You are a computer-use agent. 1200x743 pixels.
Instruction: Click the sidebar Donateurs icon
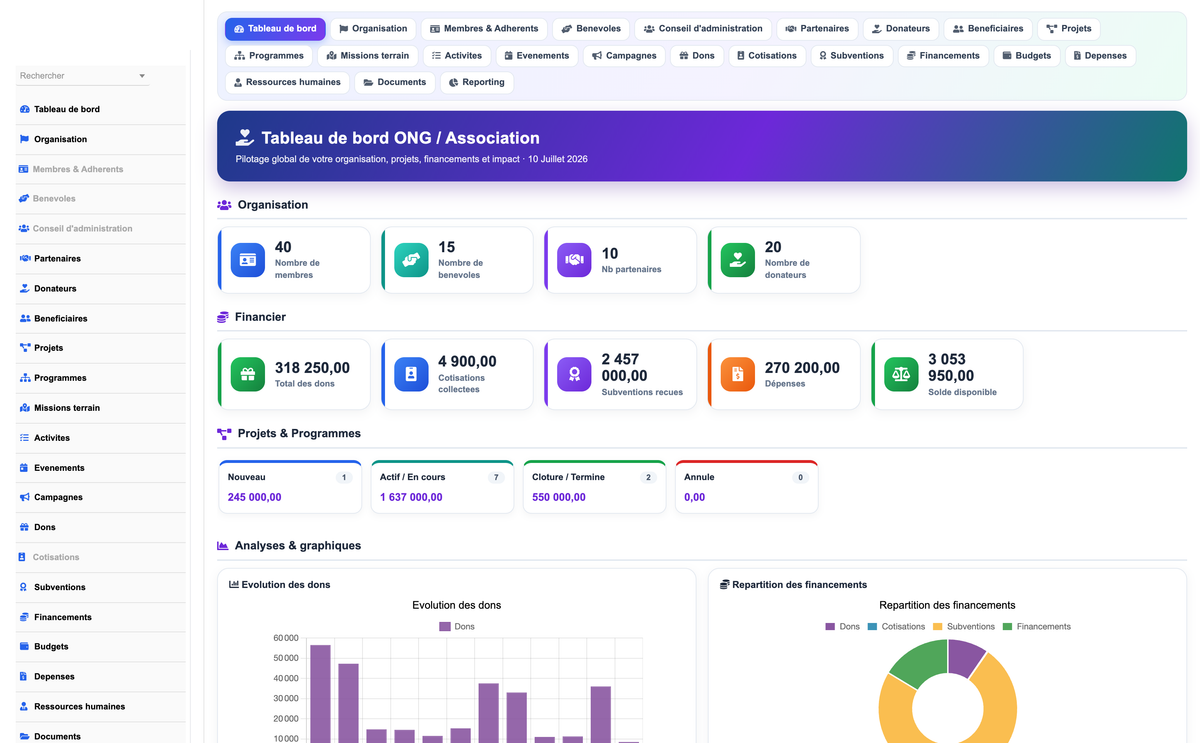point(24,288)
